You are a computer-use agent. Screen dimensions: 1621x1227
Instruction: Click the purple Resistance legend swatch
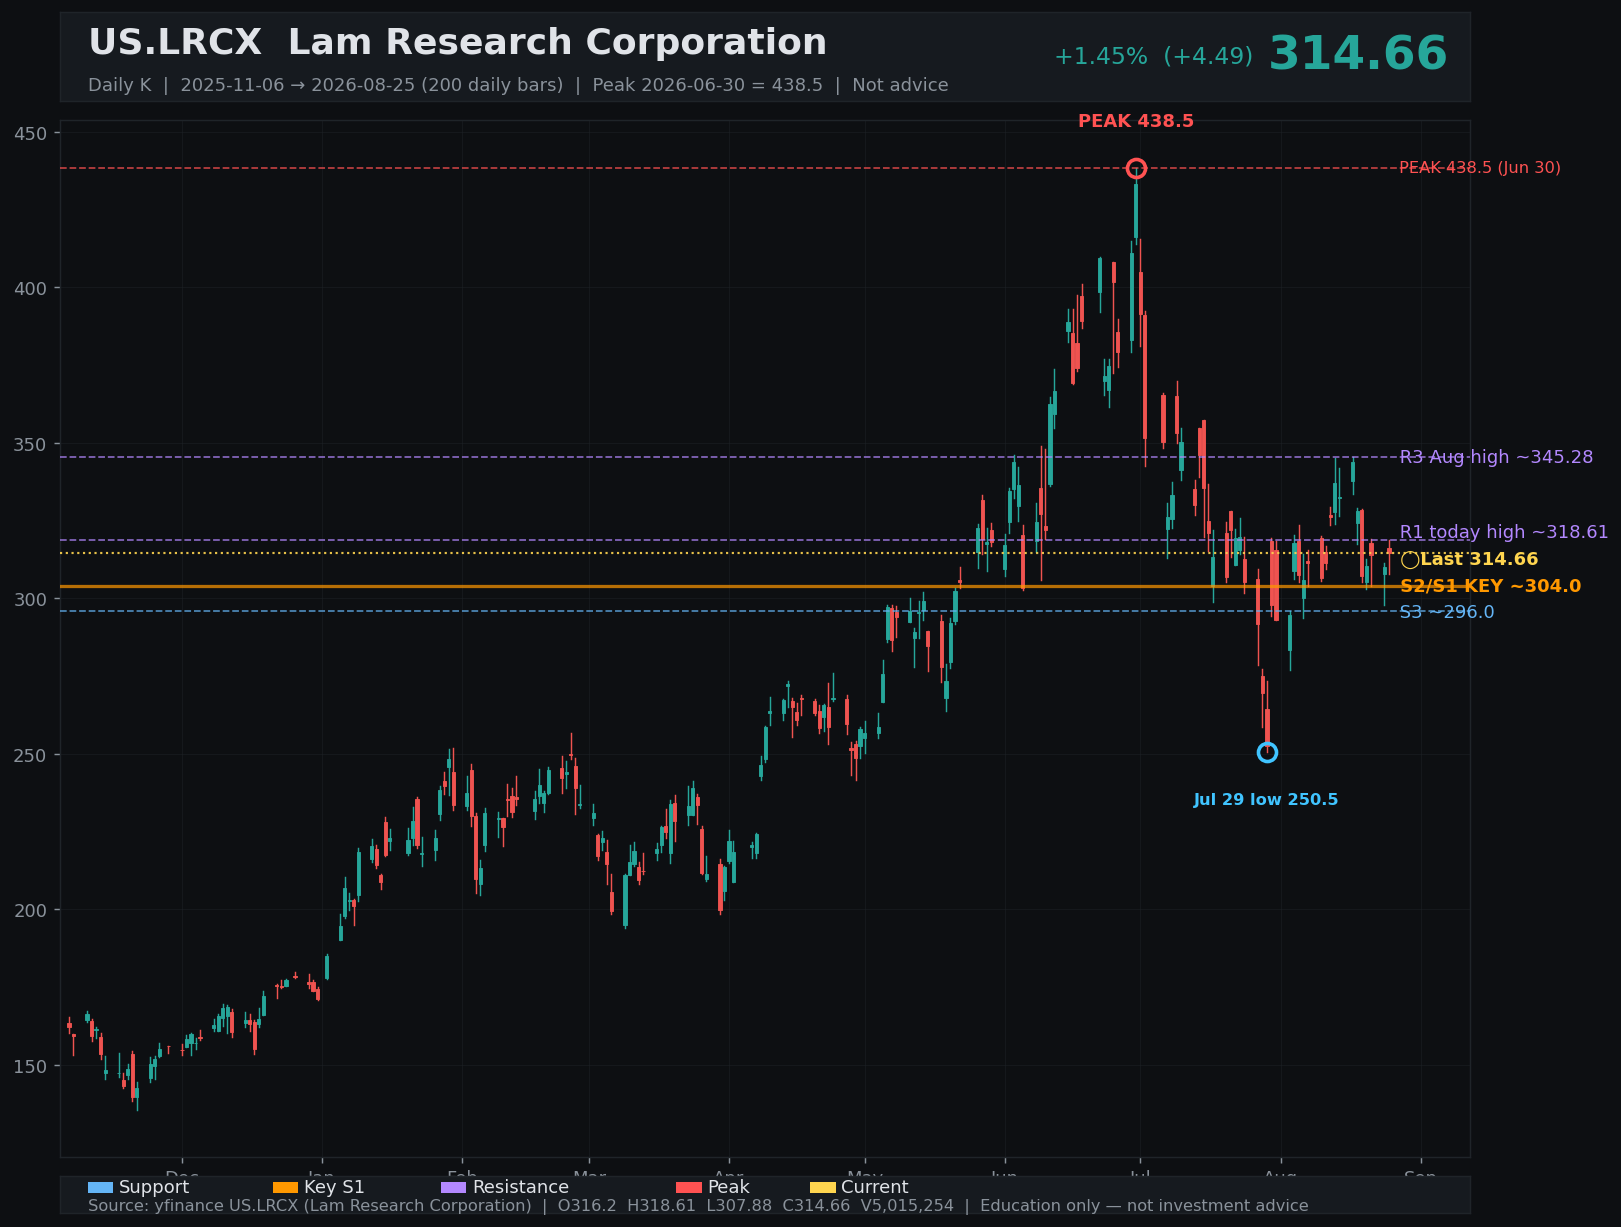tap(453, 1187)
